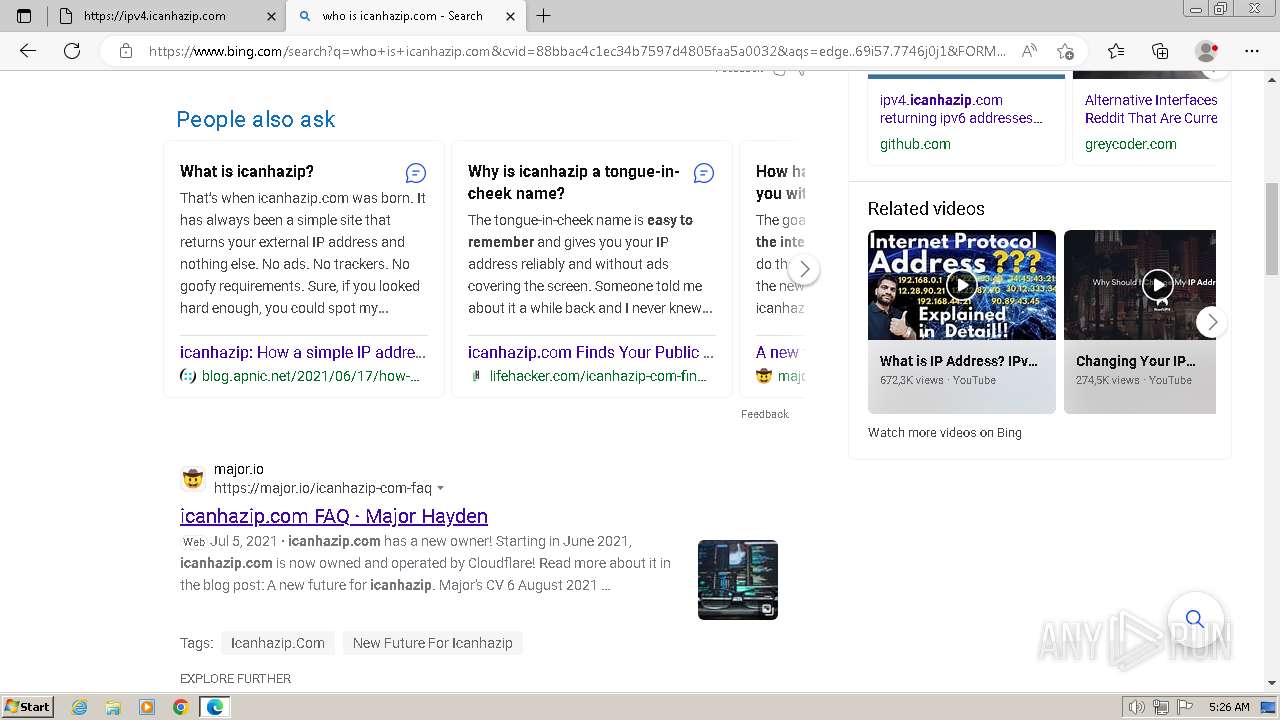Open network icon in system tray
This screenshot has width=1280, height=720.
pos(1161,707)
